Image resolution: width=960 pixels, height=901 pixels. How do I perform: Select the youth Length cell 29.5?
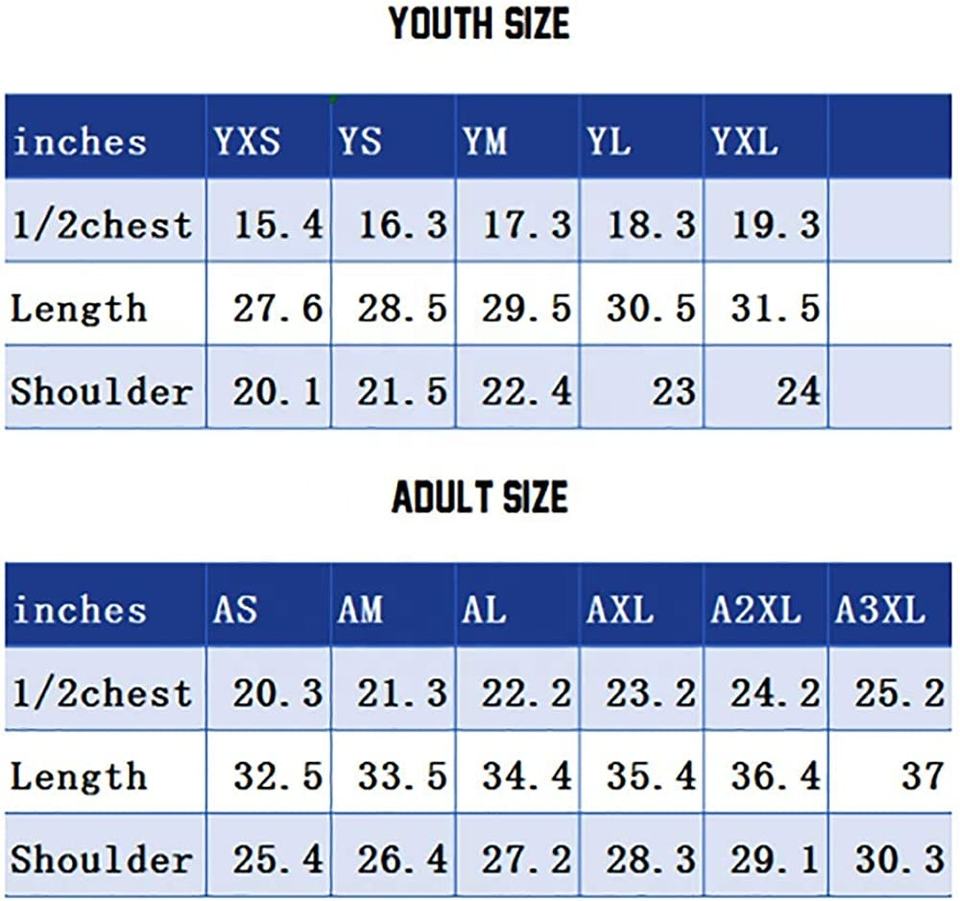526,308
